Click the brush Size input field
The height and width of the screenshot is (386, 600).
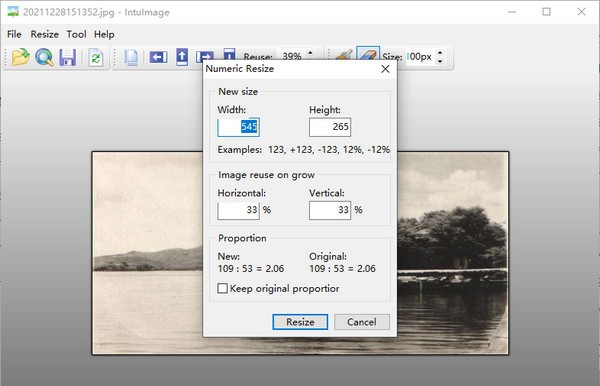click(x=420, y=57)
